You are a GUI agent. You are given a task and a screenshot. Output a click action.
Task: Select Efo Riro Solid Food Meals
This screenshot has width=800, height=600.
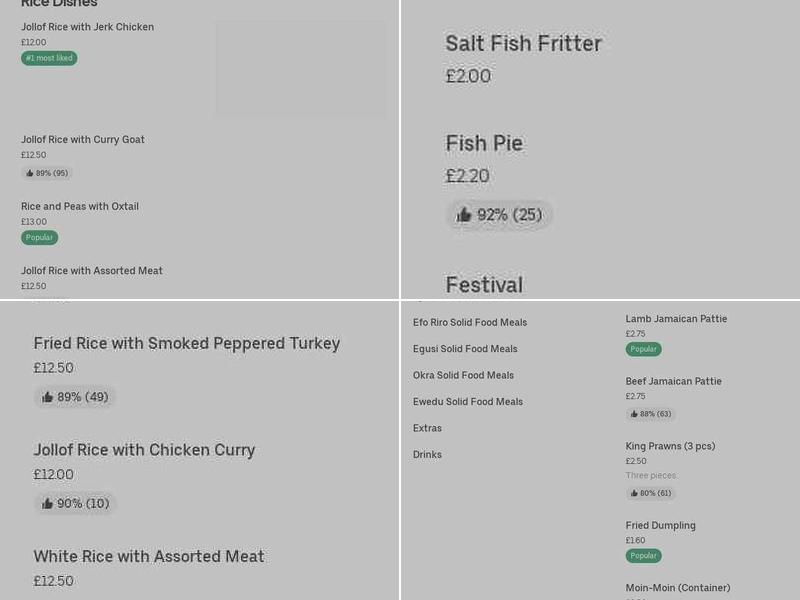click(471, 322)
